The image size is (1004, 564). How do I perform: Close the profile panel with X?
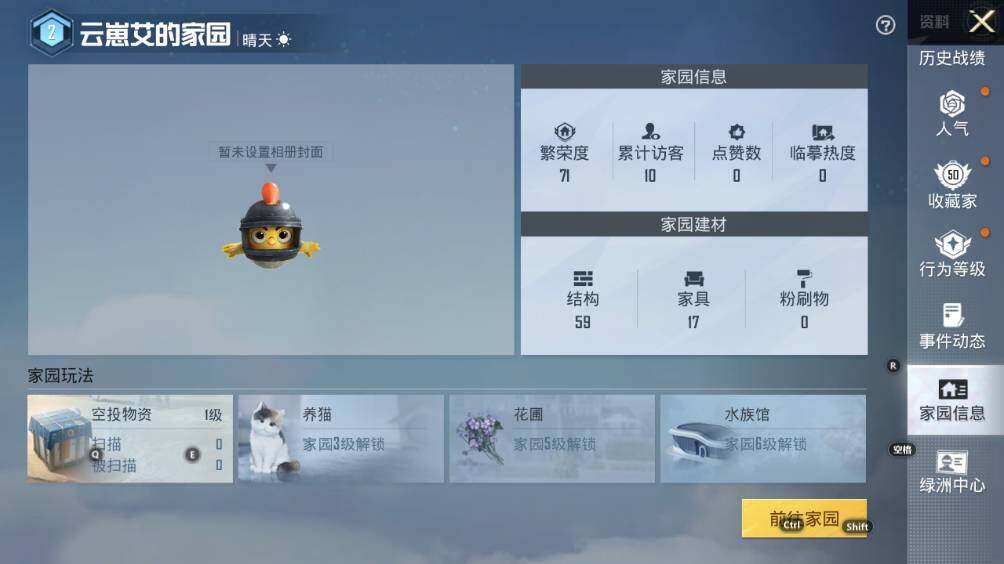point(982,22)
